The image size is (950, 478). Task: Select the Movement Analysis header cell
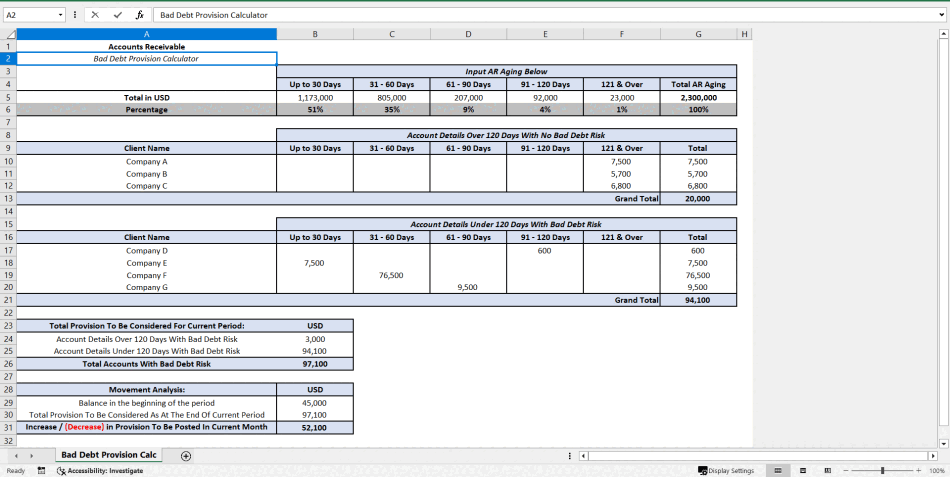(x=147, y=390)
